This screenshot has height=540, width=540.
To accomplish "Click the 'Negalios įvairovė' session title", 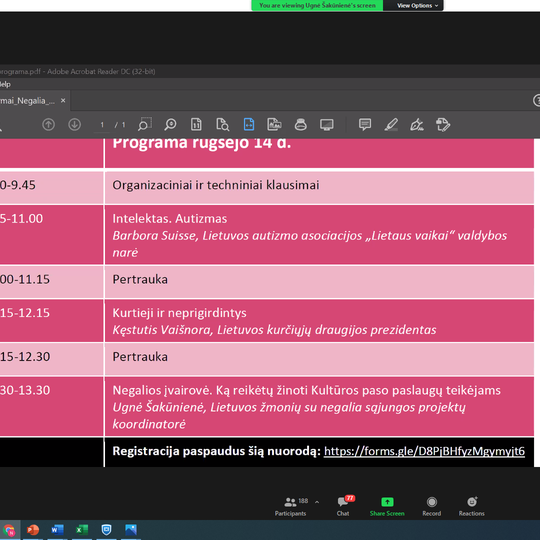I will (307, 391).
